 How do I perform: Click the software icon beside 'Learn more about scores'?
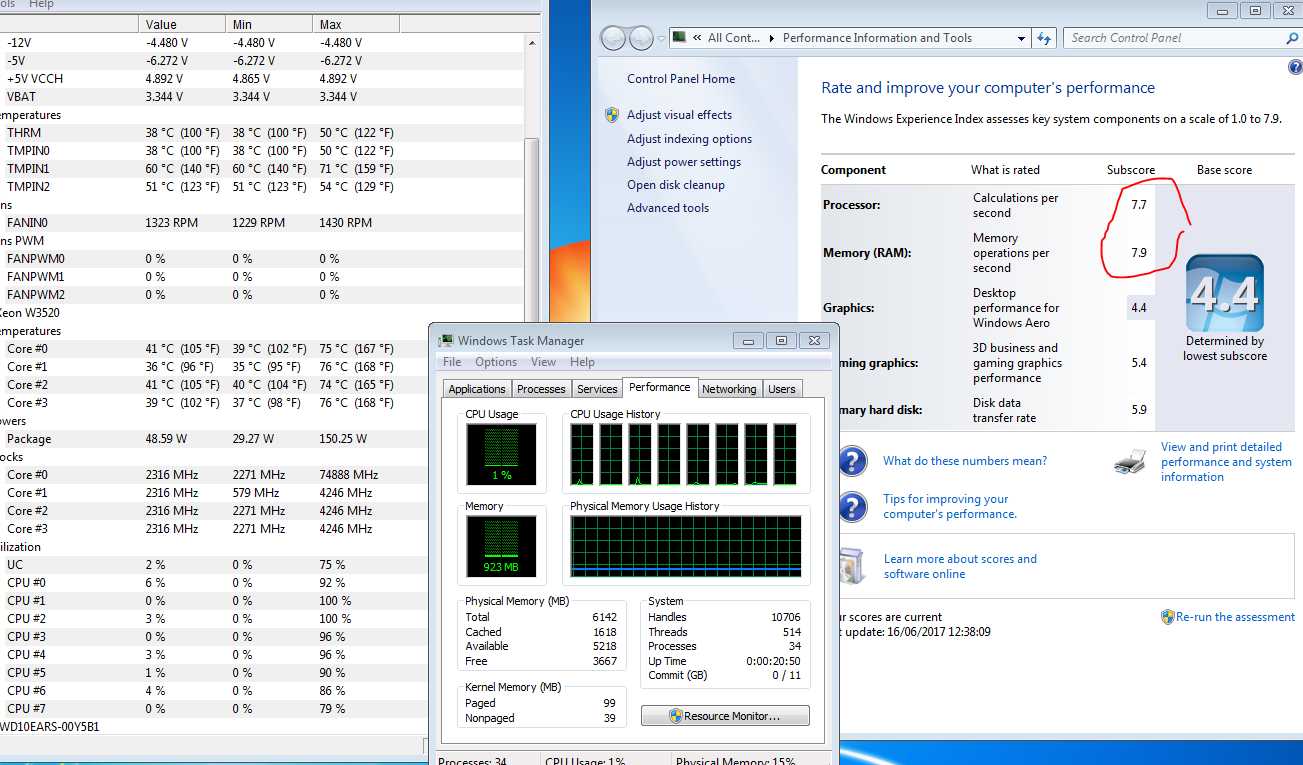pos(850,565)
